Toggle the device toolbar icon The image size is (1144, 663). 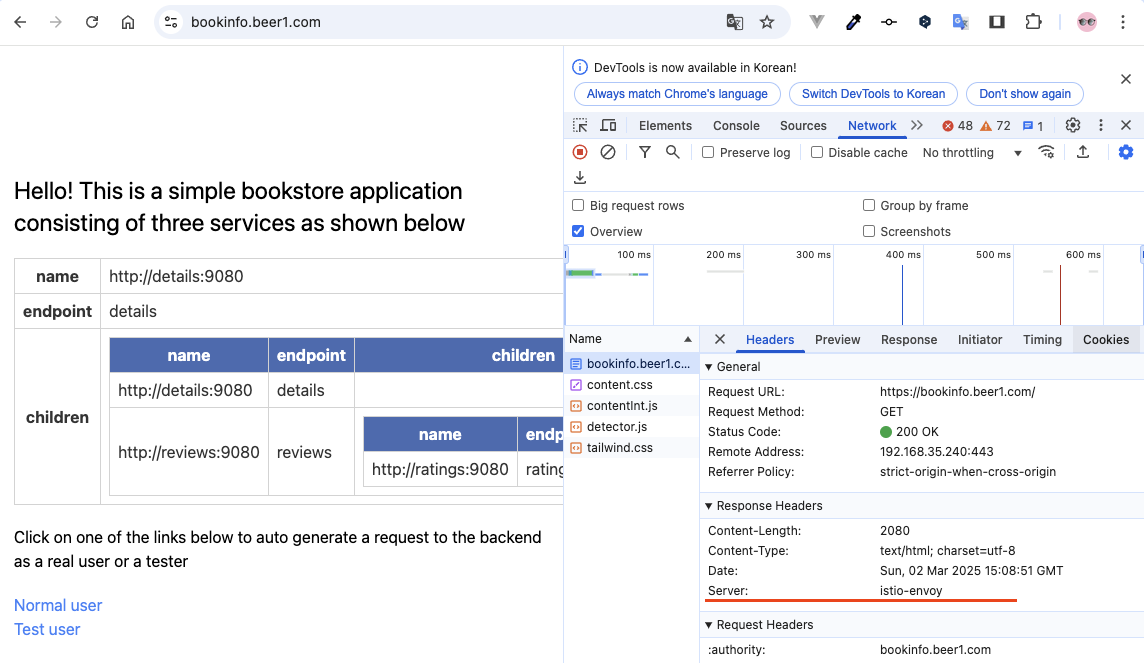coord(608,125)
